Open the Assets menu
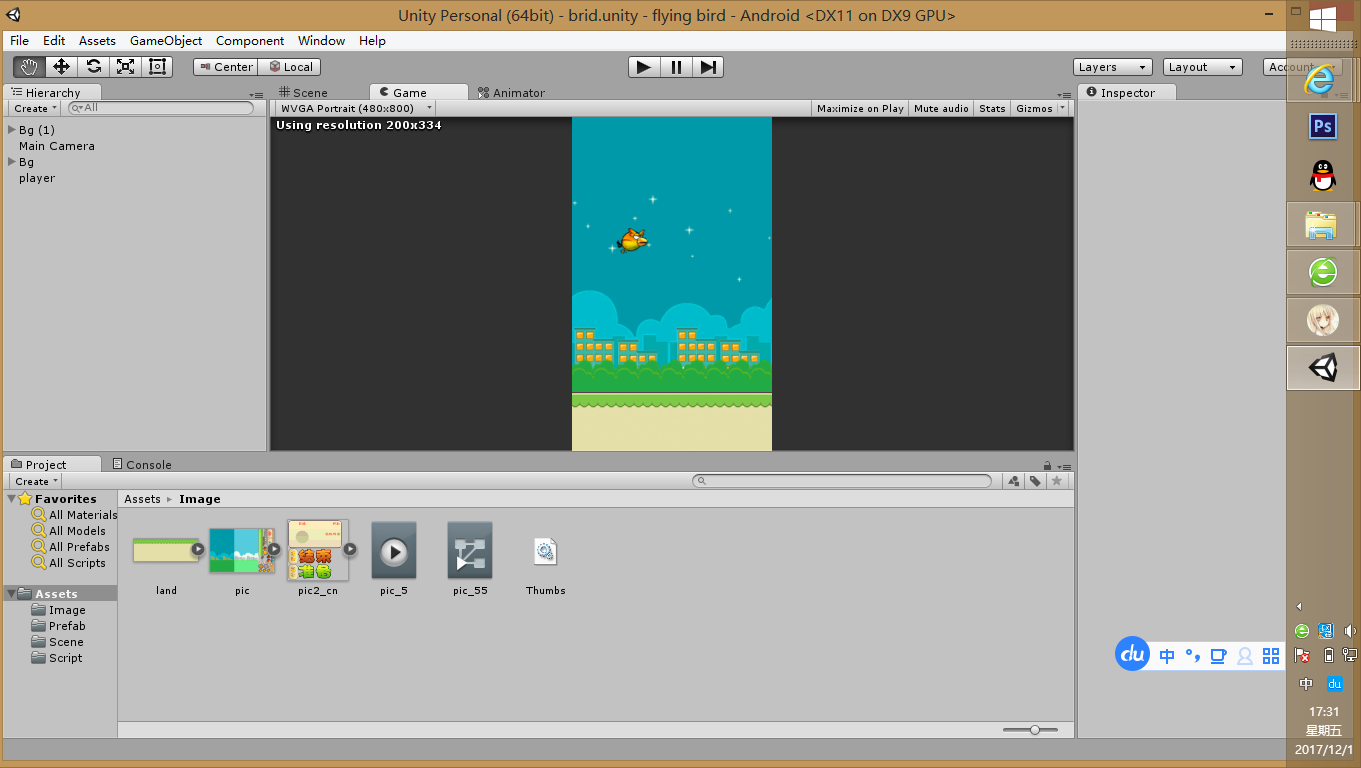The height and width of the screenshot is (768, 1361). [97, 41]
